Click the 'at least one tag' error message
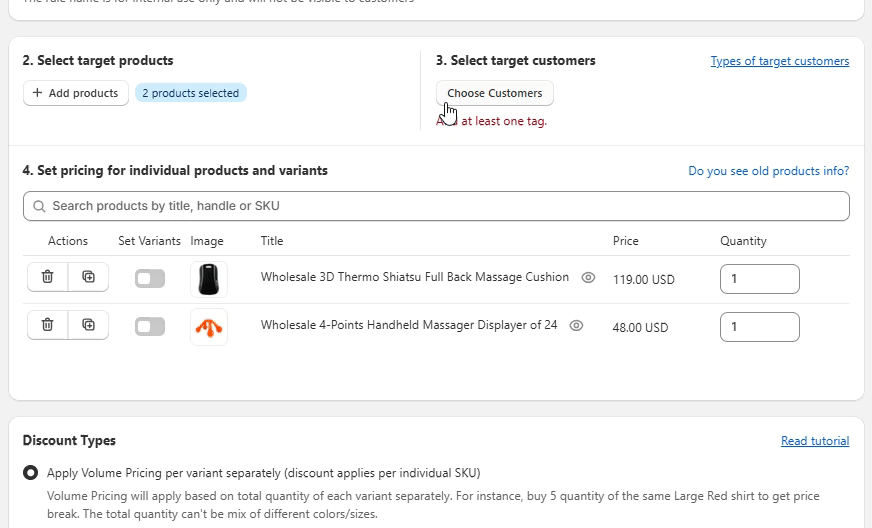 [x=492, y=121]
